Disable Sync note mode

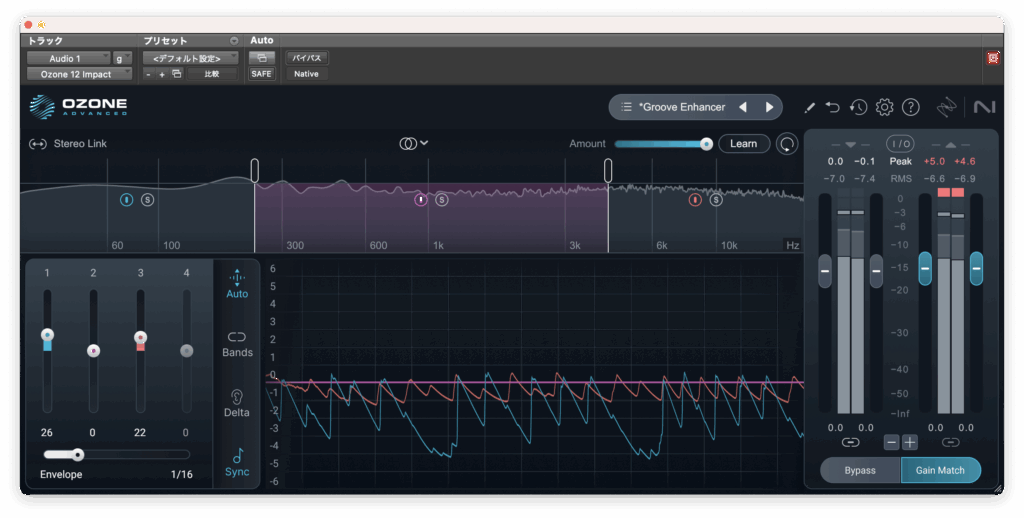[x=237, y=462]
